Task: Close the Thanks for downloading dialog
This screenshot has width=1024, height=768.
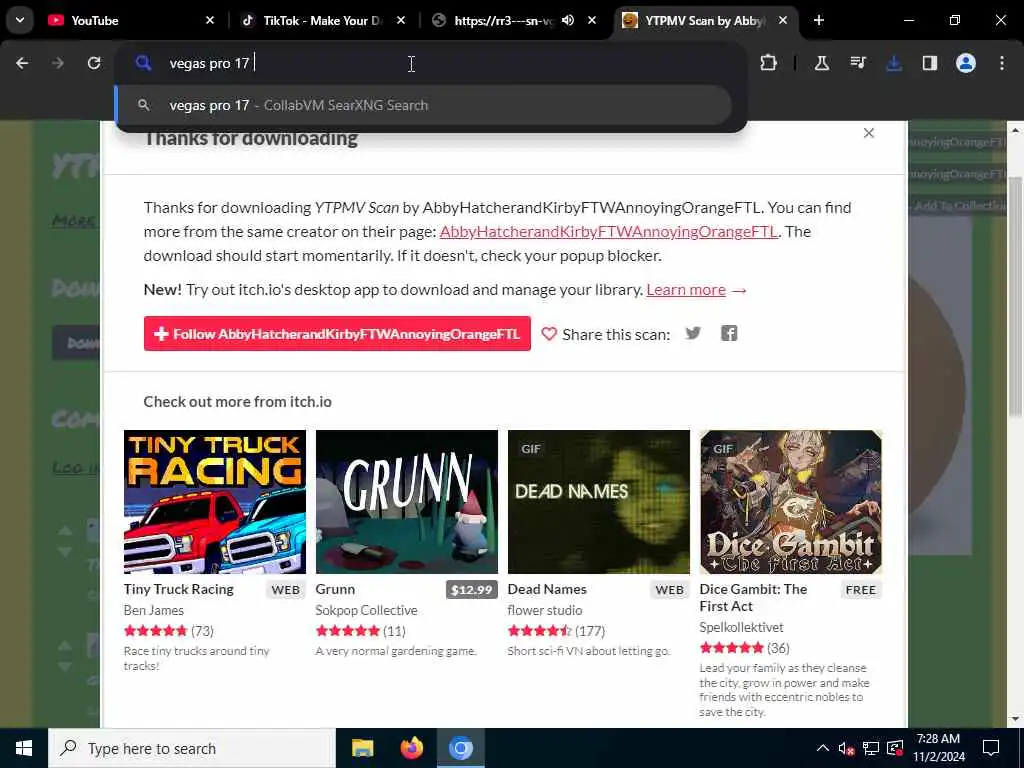Action: 869,133
